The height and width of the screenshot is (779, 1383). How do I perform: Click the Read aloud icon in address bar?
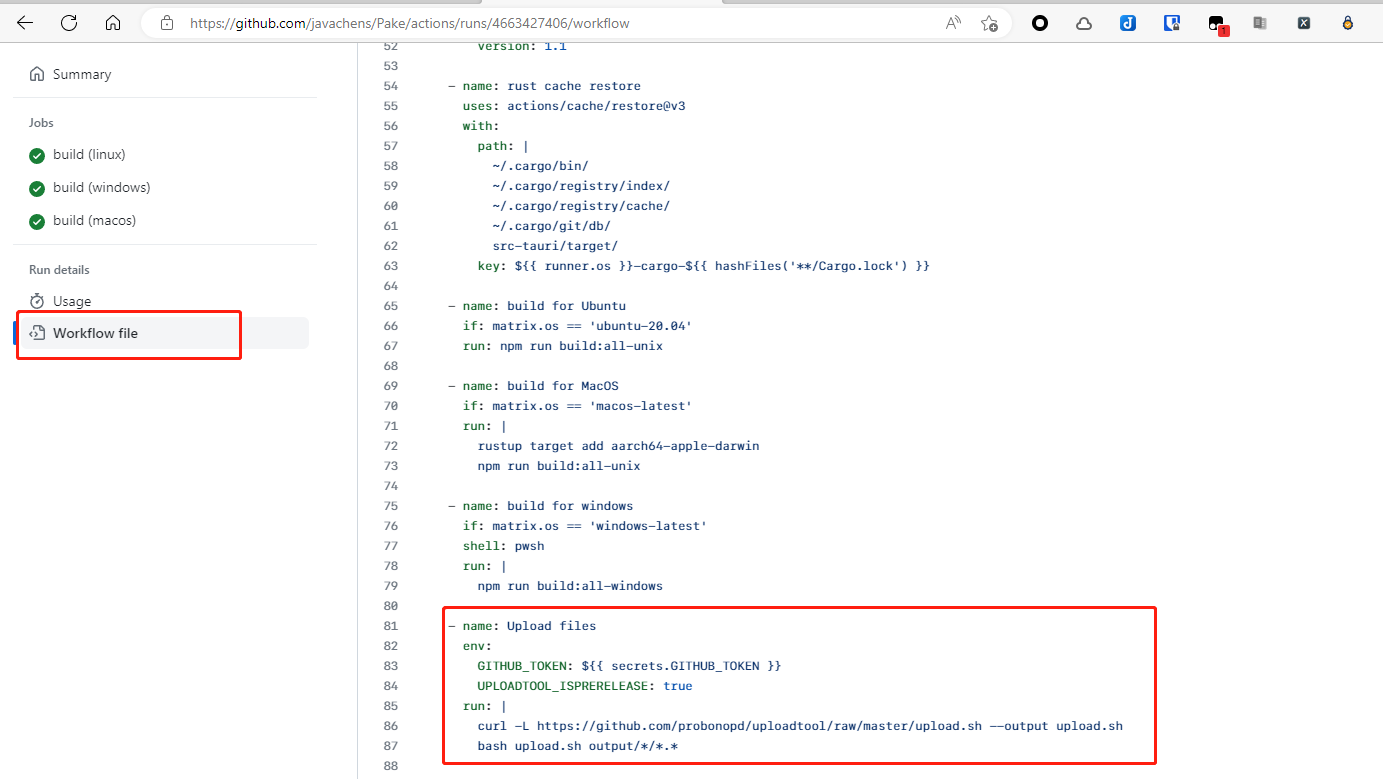tap(953, 23)
